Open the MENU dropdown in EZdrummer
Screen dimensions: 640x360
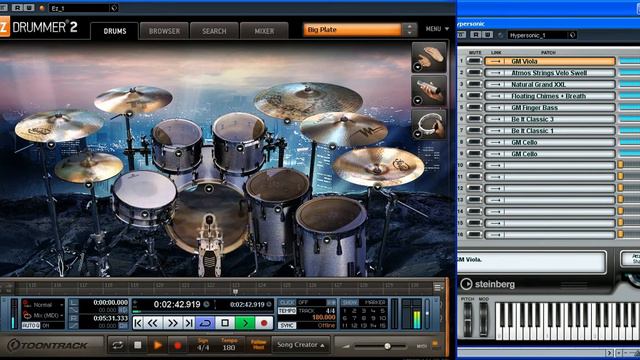click(x=437, y=29)
